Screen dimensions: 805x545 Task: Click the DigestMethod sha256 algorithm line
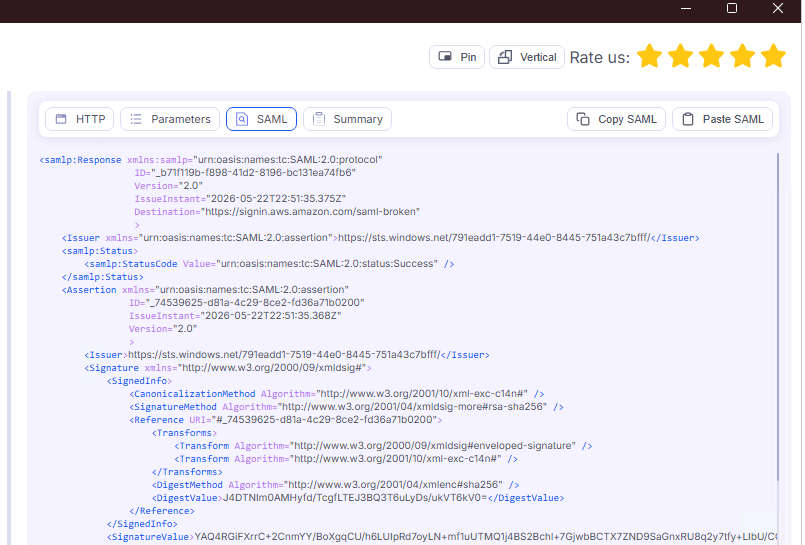coord(336,485)
